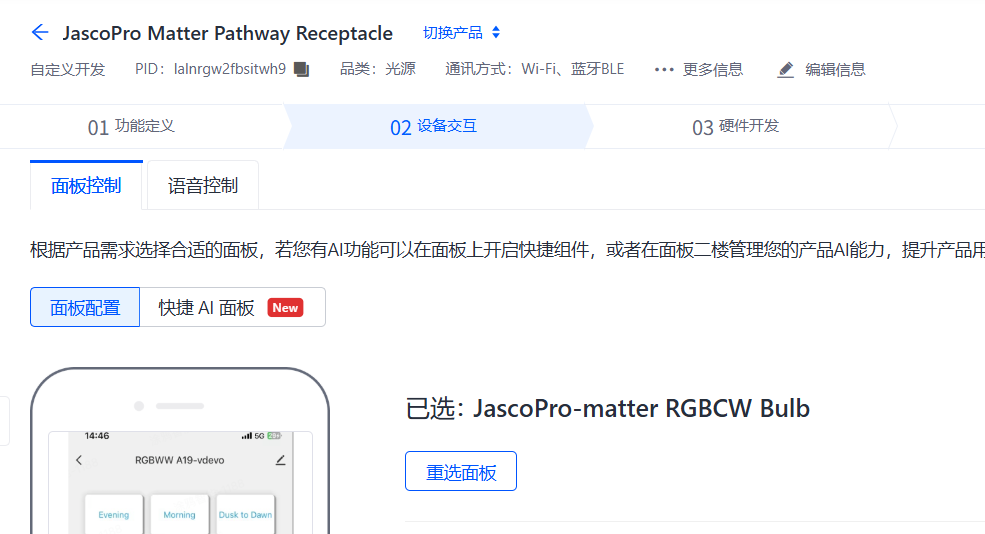Click the 切换产品 link
The image size is (985, 534).
(452, 33)
